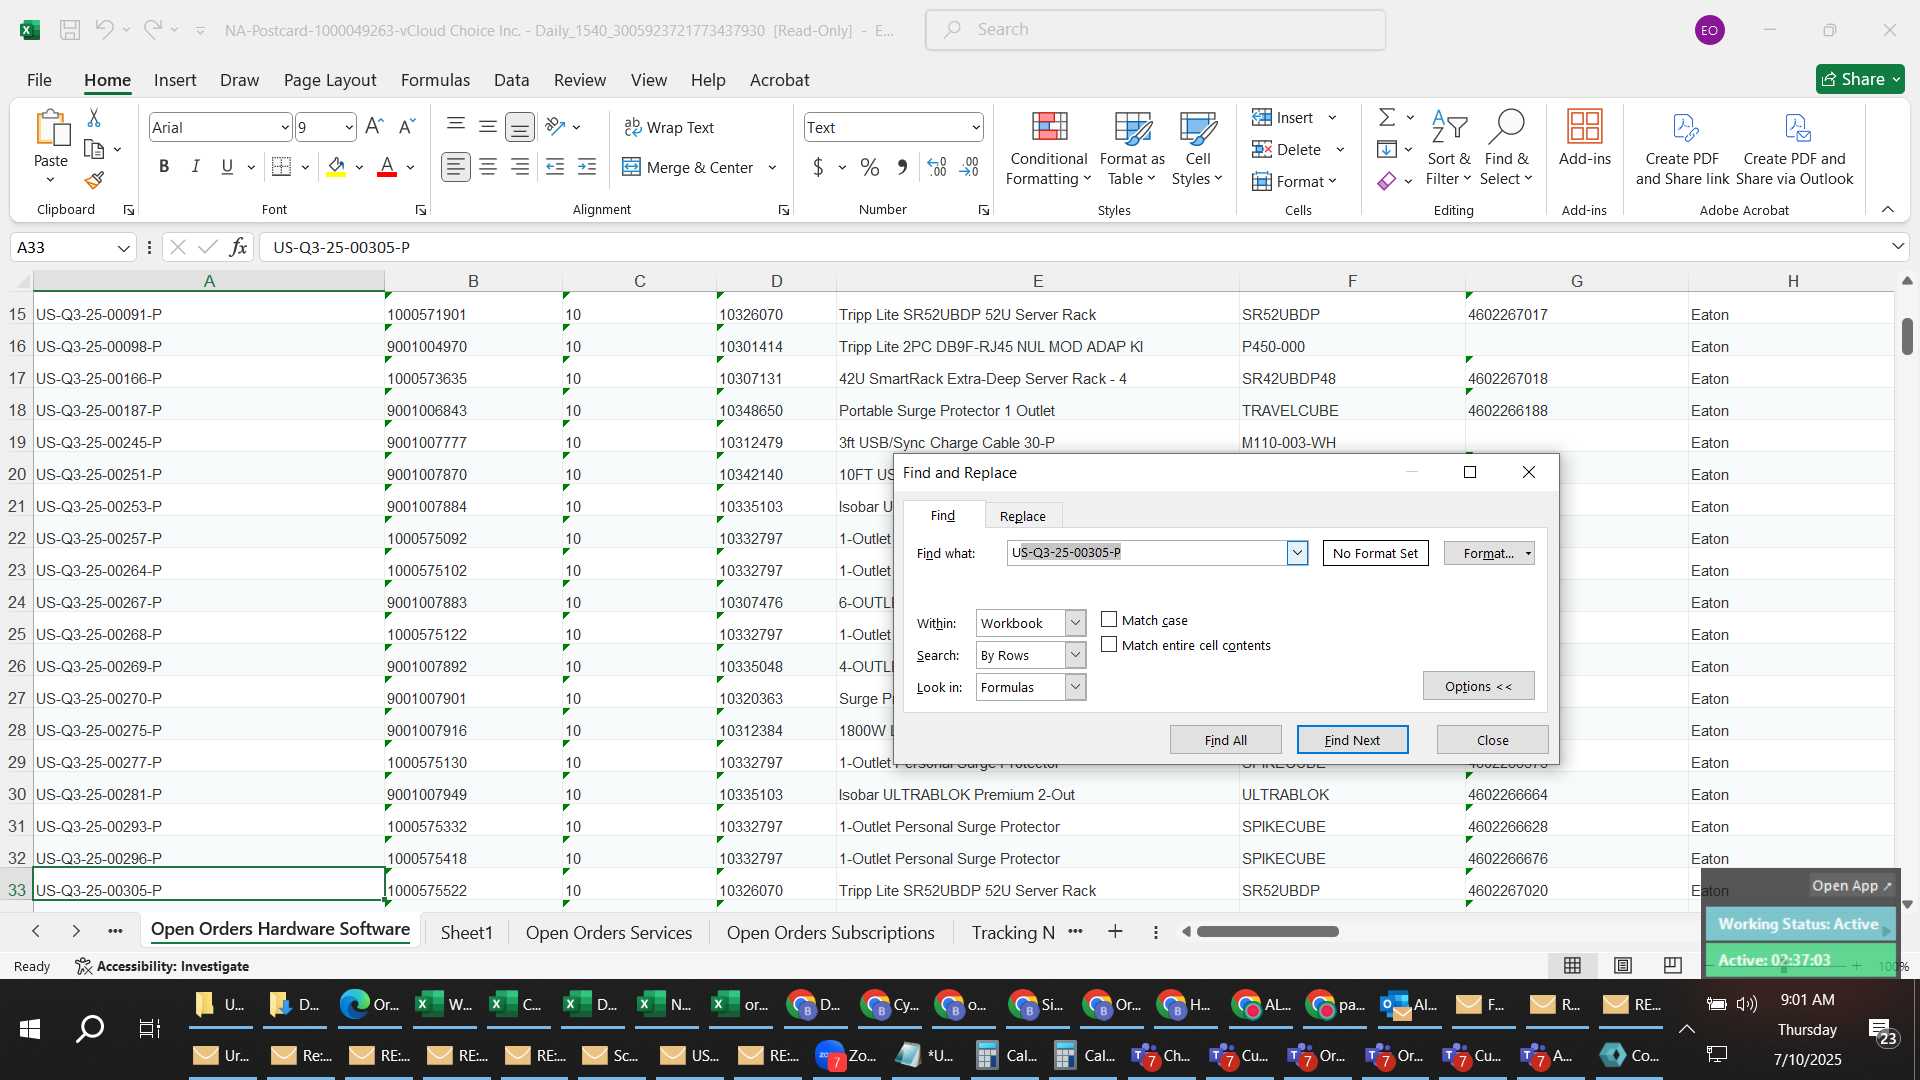This screenshot has width=1920, height=1080.
Task: Select Top Align icon
Action: pos(456,126)
